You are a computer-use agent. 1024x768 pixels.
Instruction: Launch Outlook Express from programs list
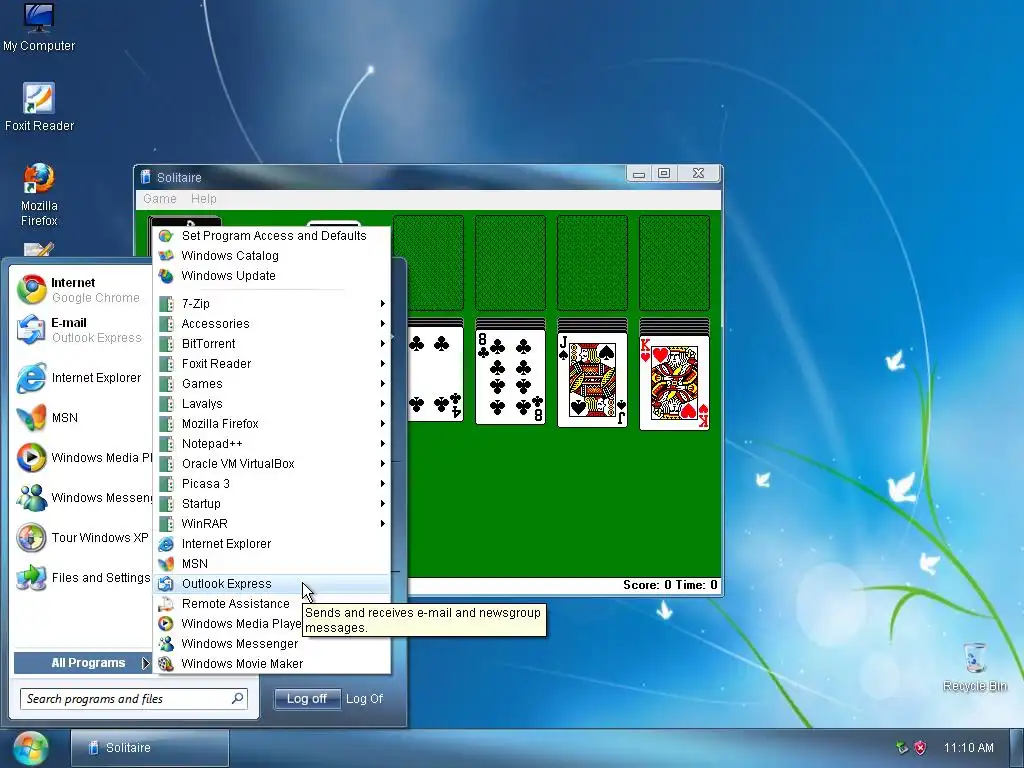pos(272,584)
